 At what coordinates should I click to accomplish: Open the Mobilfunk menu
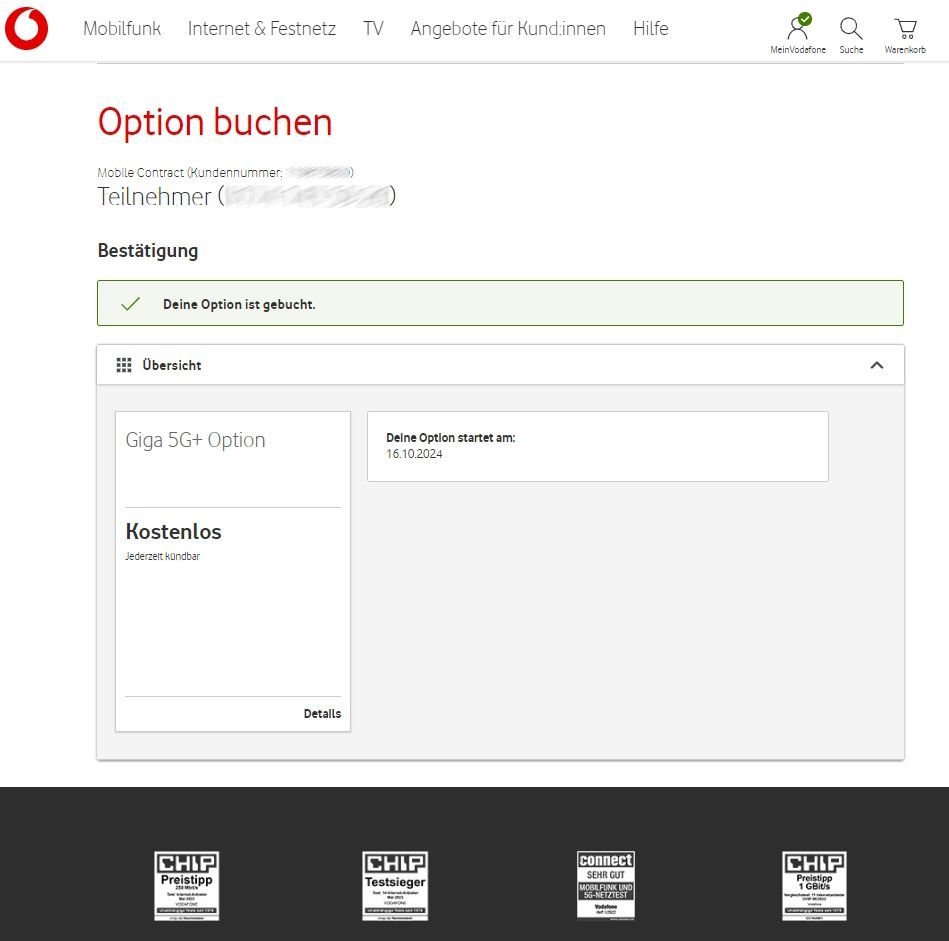point(122,28)
